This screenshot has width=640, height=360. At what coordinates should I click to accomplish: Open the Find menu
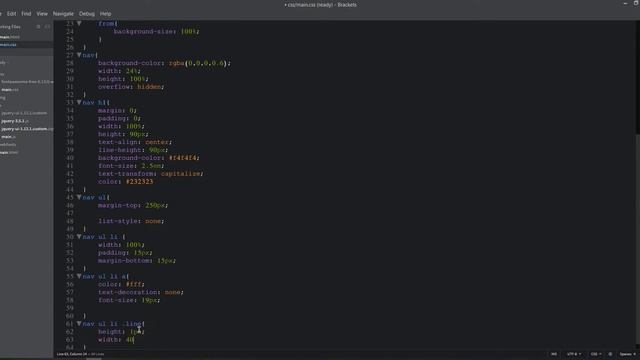26,13
